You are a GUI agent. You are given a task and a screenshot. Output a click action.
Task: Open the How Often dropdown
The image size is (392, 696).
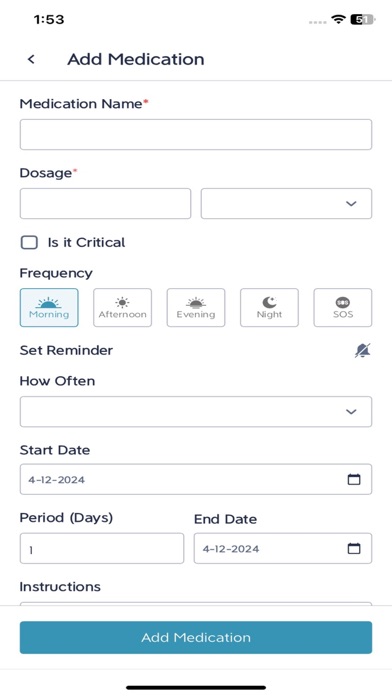coord(196,411)
